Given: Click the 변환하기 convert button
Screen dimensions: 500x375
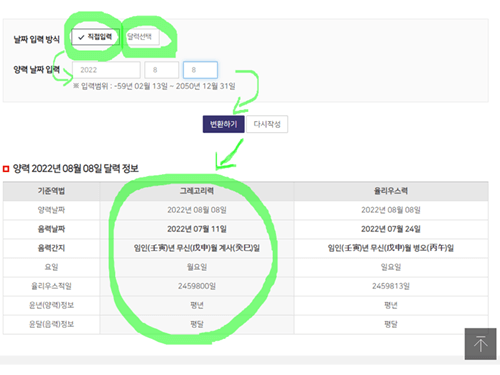Looking at the screenshot, I should point(223,124).
